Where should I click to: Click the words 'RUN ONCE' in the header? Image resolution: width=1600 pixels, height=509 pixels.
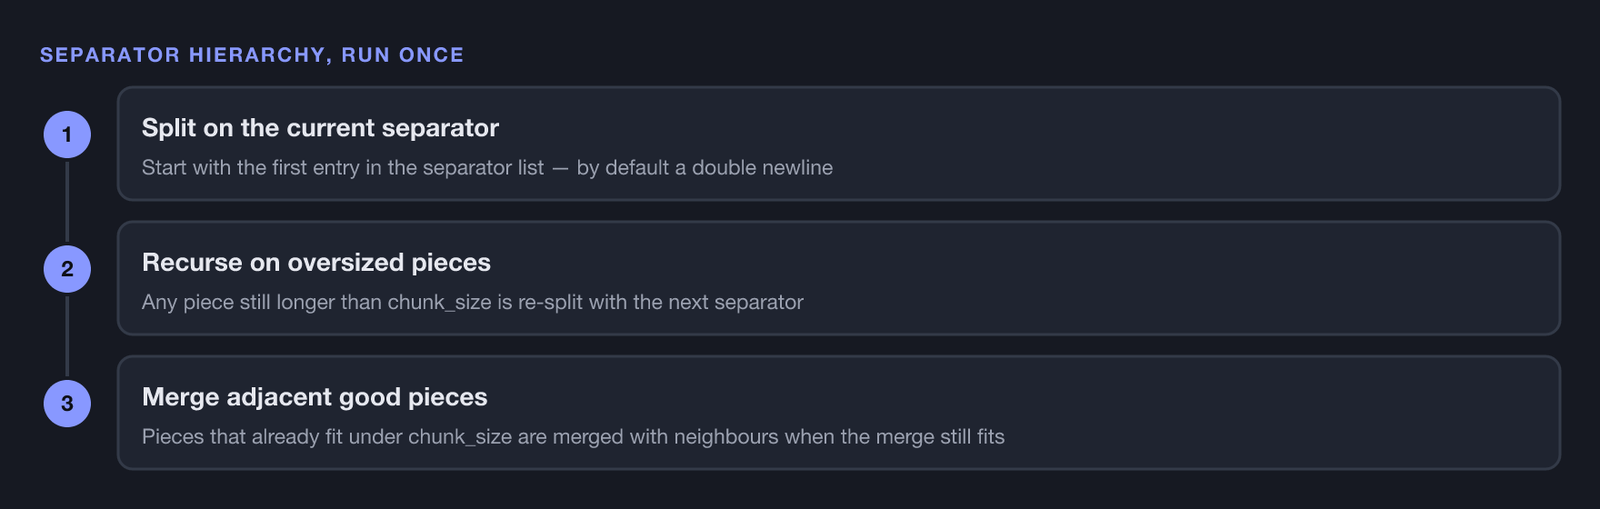click(x=403, y=55)
